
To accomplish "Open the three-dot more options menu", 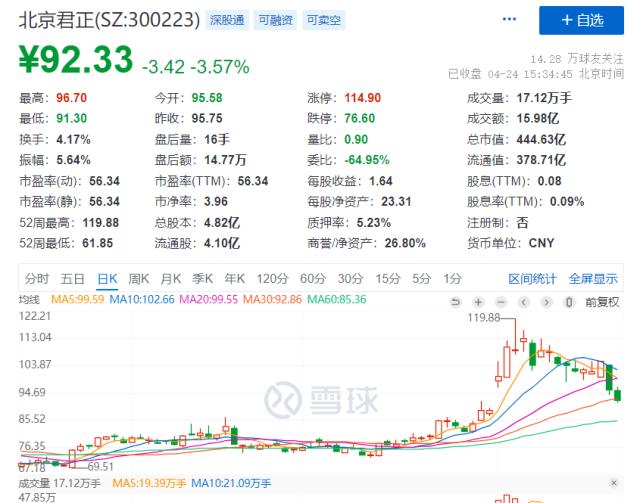I will coord(511,19).
